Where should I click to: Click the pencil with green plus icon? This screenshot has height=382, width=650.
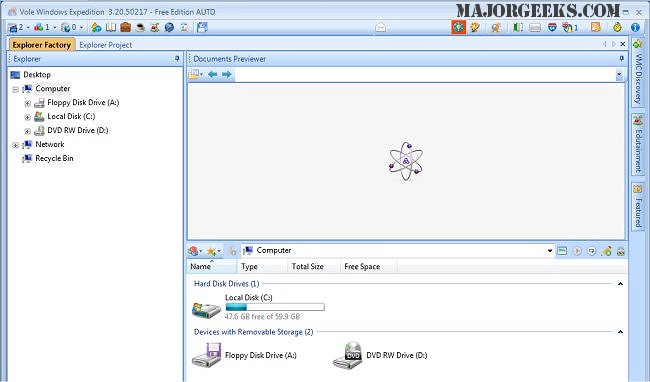(x=606, y=251)
